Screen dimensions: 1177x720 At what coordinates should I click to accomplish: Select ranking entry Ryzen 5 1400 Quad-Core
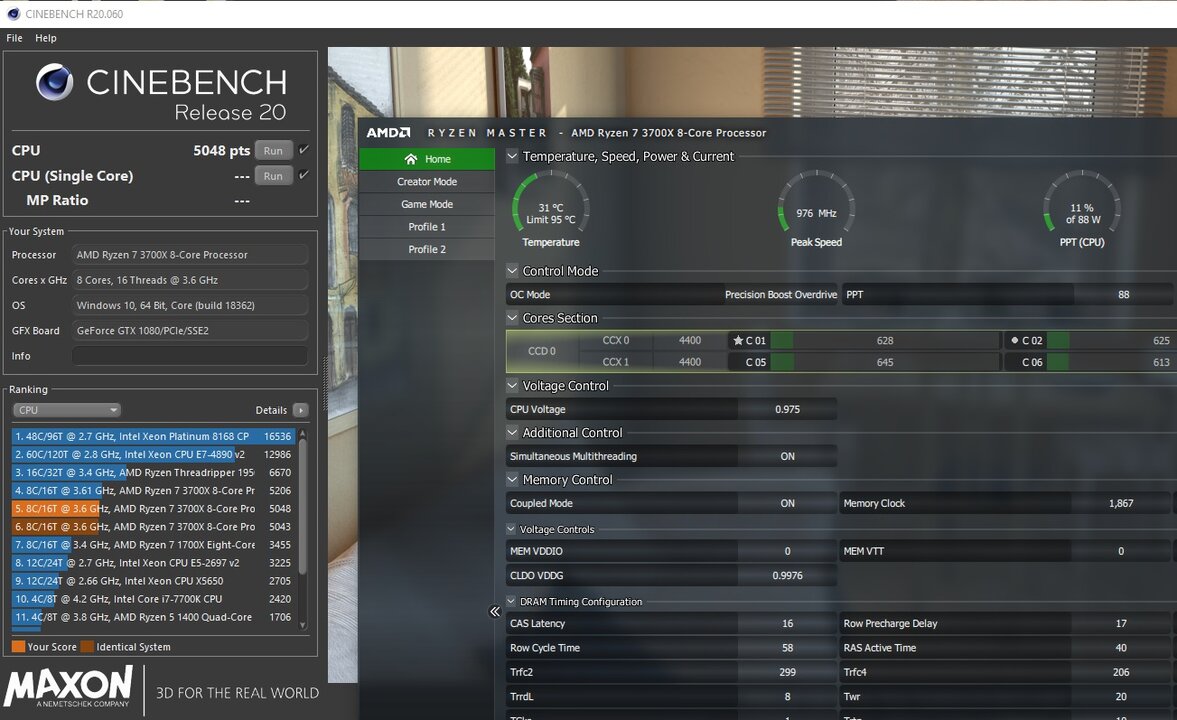pyautogui.click(x=154, y=617)
